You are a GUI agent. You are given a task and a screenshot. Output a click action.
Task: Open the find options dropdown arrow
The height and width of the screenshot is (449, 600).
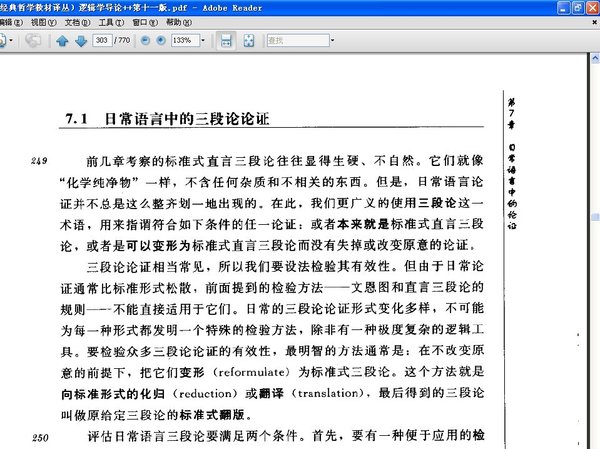(x=333, y=40)
